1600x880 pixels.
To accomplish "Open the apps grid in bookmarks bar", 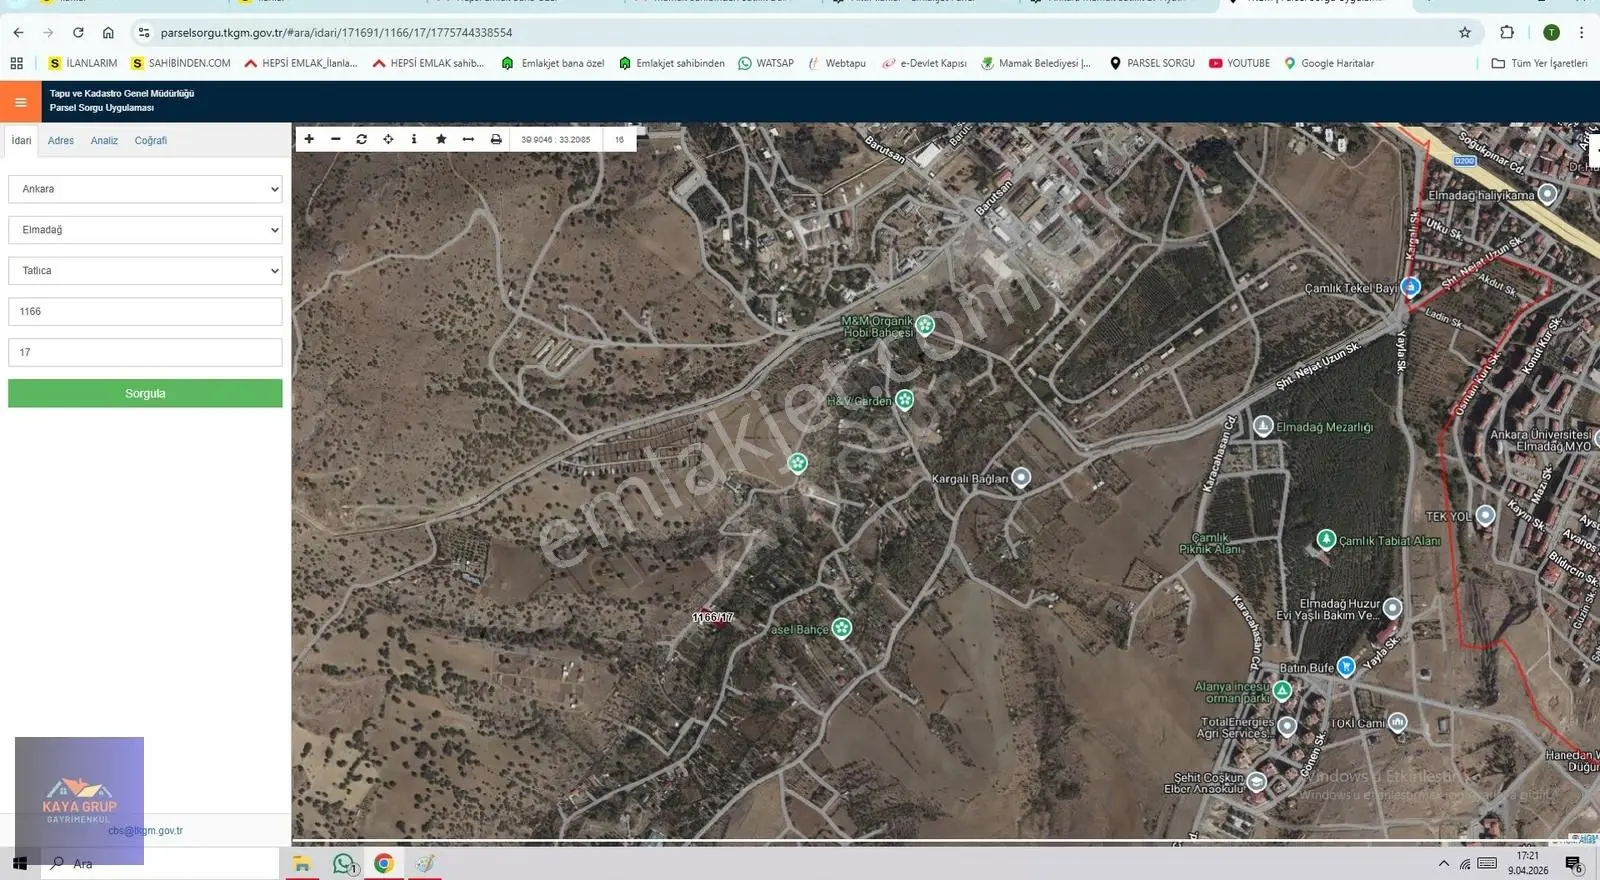I will (17, 63).
